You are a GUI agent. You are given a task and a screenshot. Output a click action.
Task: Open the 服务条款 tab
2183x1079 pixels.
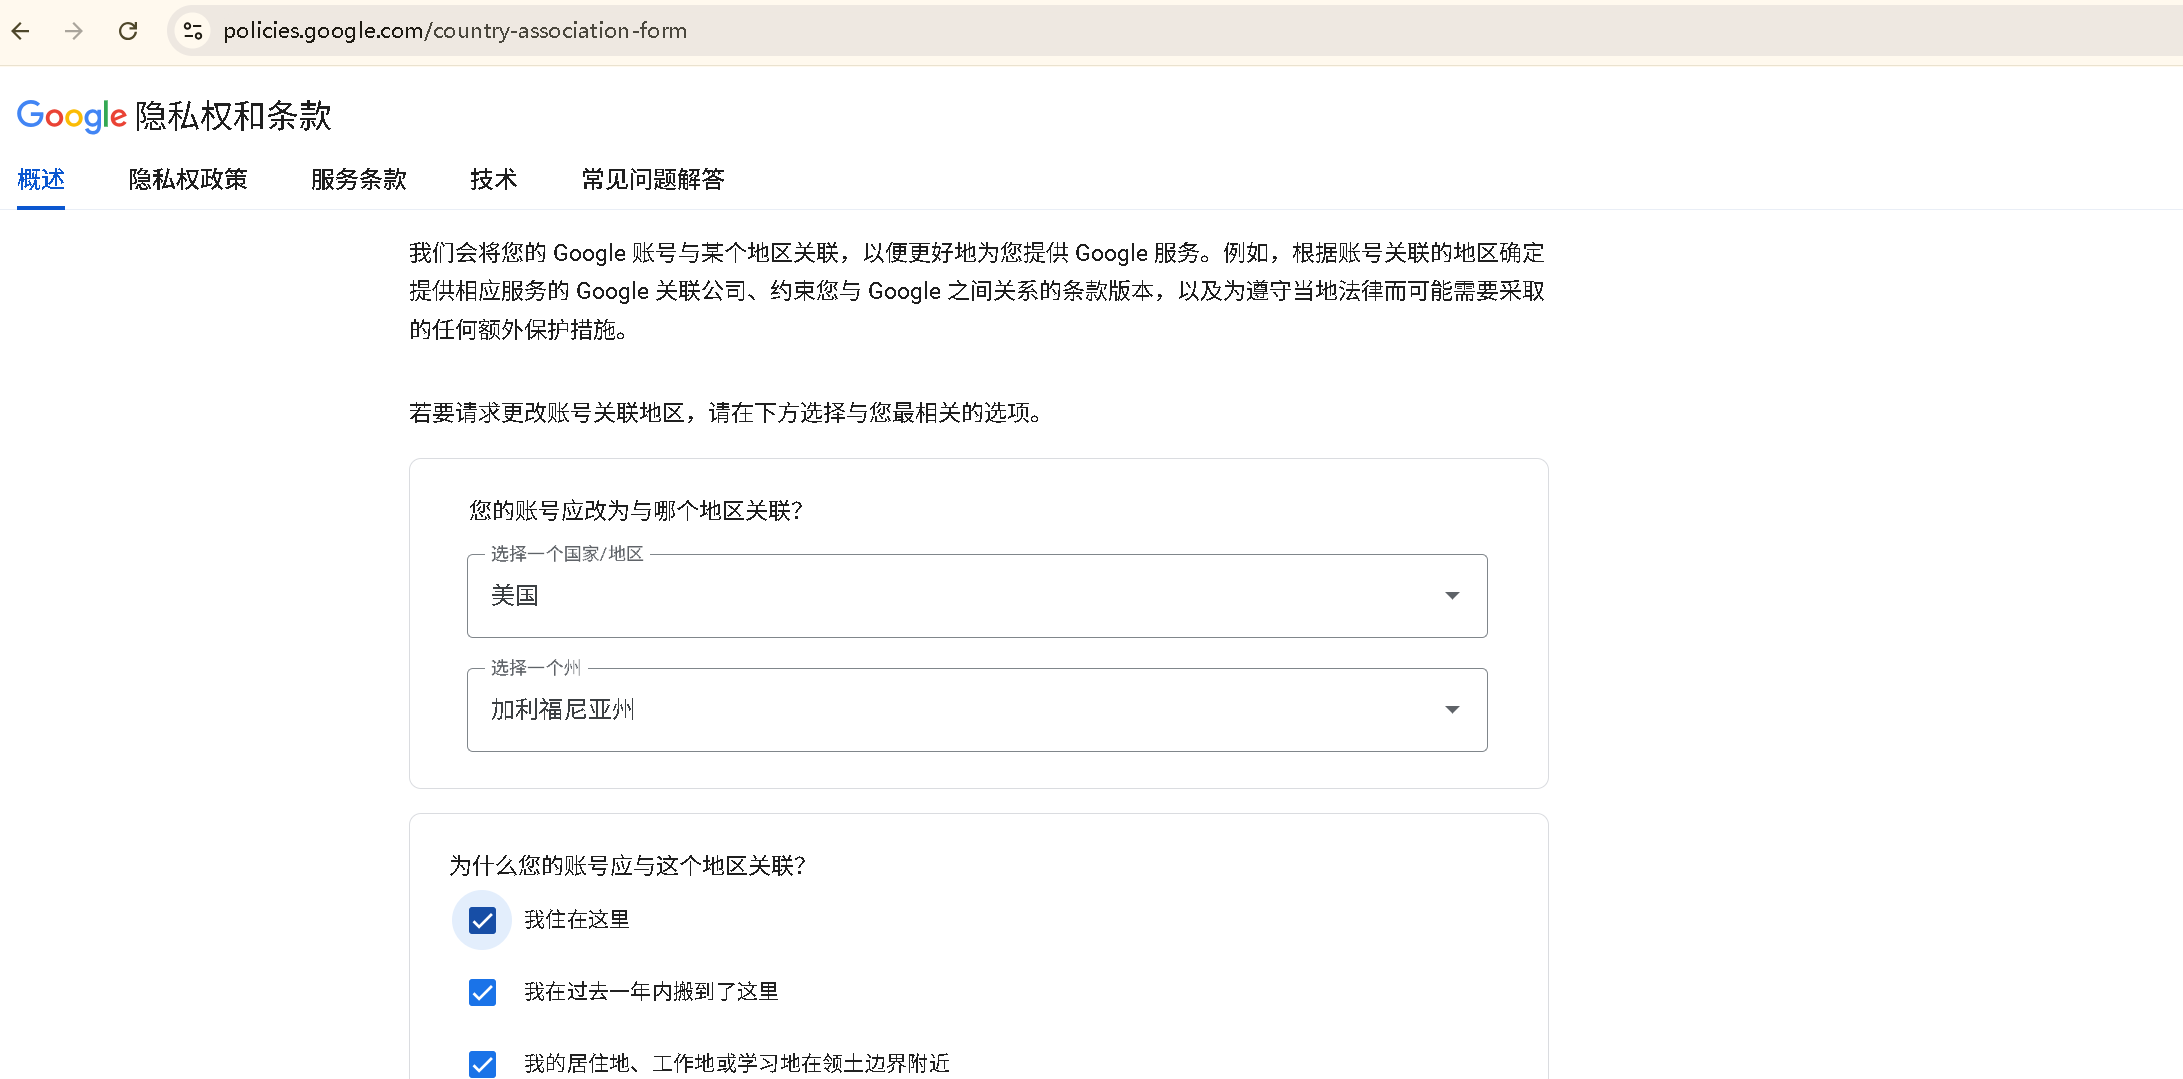point(359,180)
